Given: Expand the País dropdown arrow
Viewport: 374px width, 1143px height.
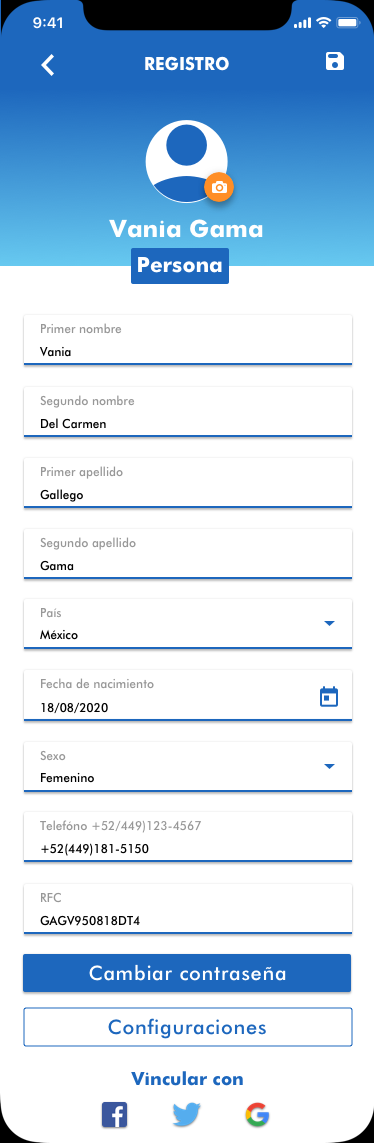Looking at the screenshot, I should [x=329, y=623].
